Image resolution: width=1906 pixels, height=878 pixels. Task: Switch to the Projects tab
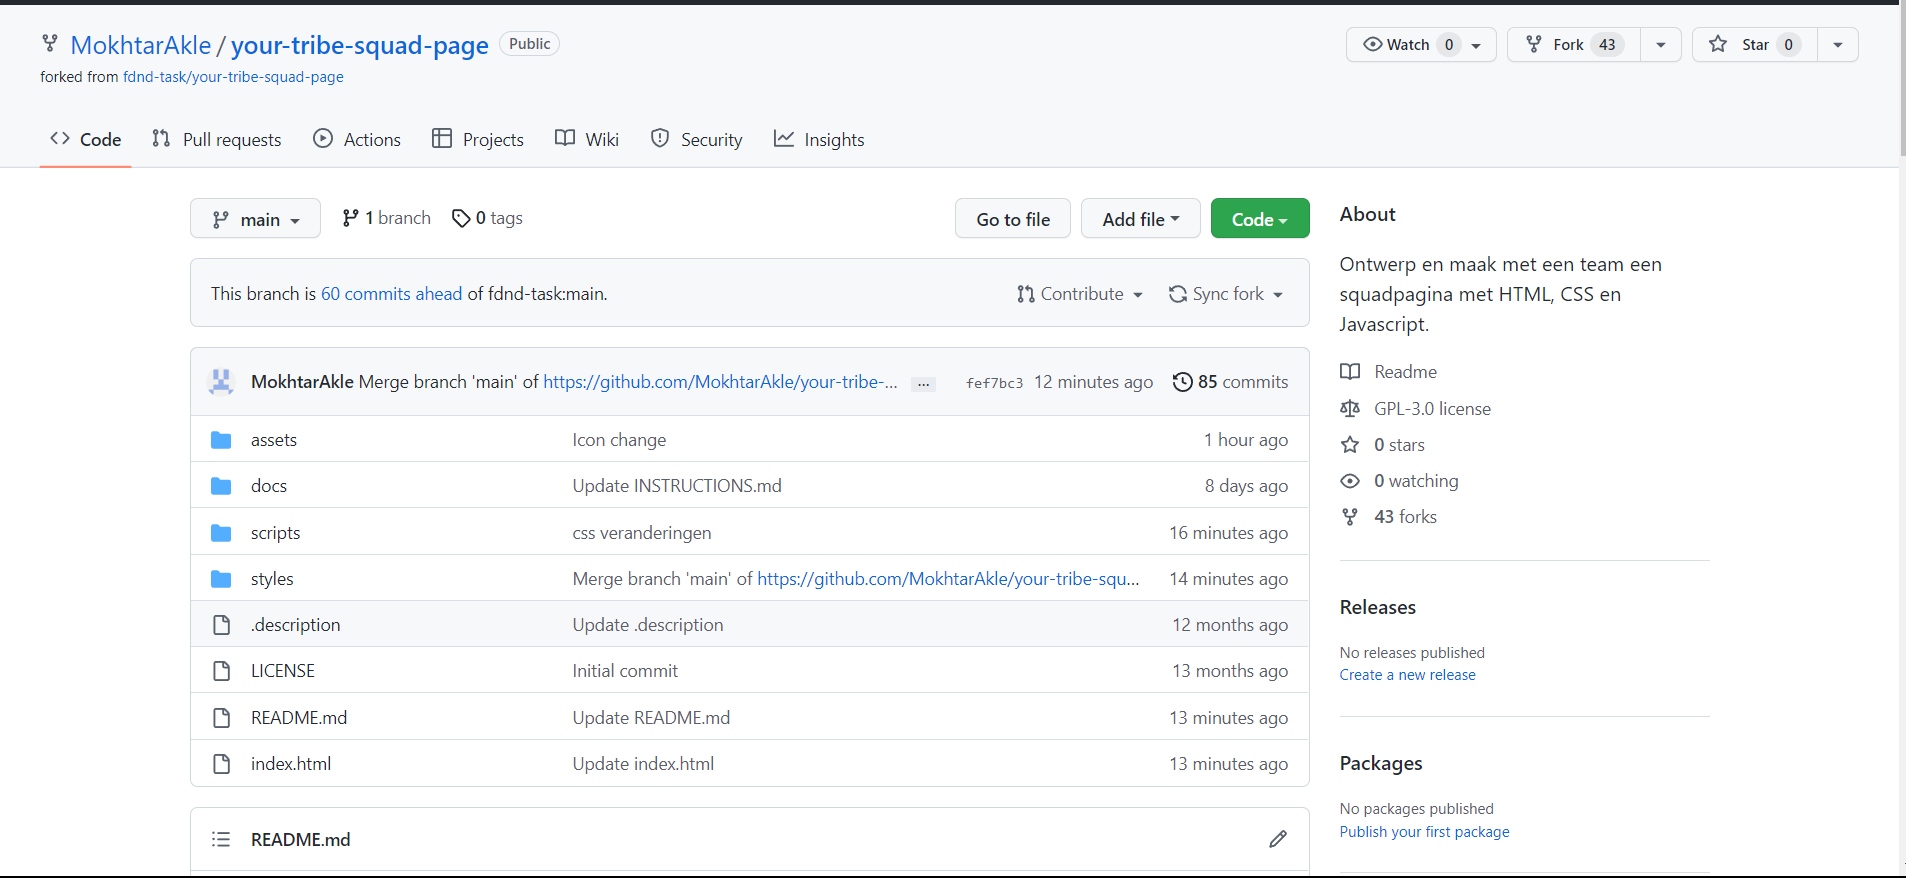coord(478,140)
